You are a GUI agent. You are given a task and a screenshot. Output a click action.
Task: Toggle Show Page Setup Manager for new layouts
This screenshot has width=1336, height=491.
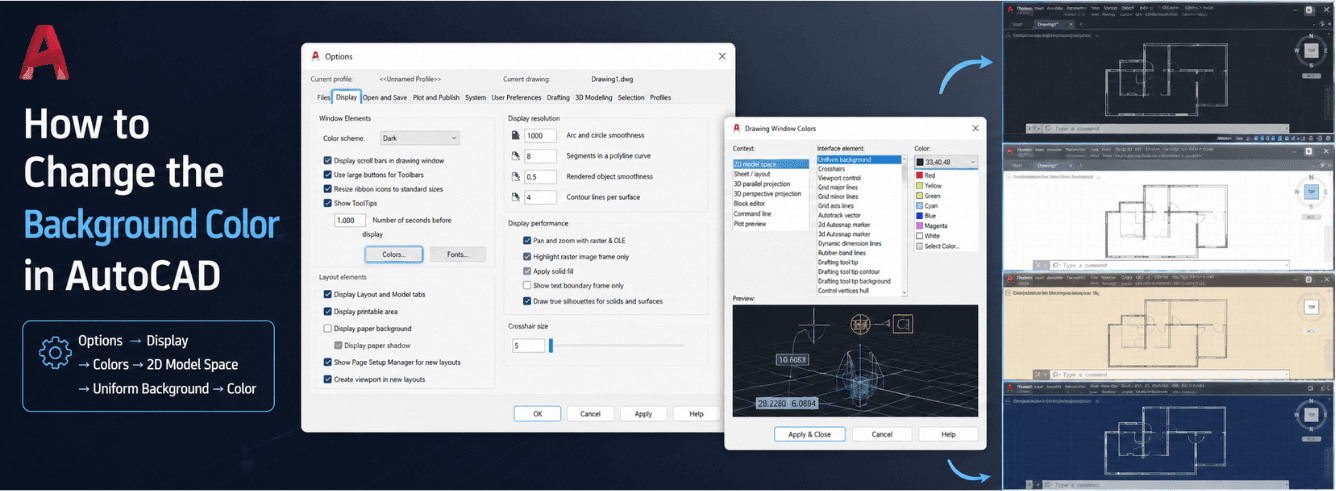(x=328, y=363)
